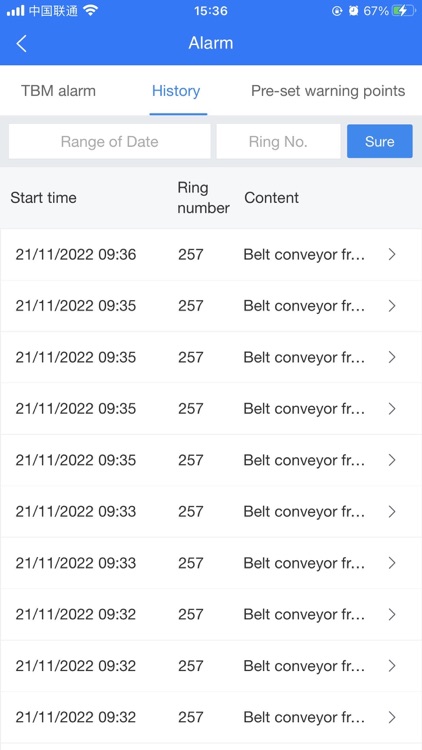Tap the Start time column header
This screenshot has width=422, height=750.
click(44, 198)
